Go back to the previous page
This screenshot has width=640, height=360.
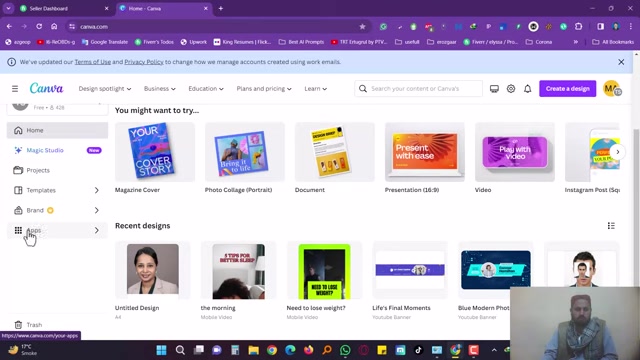pos(9,27)
